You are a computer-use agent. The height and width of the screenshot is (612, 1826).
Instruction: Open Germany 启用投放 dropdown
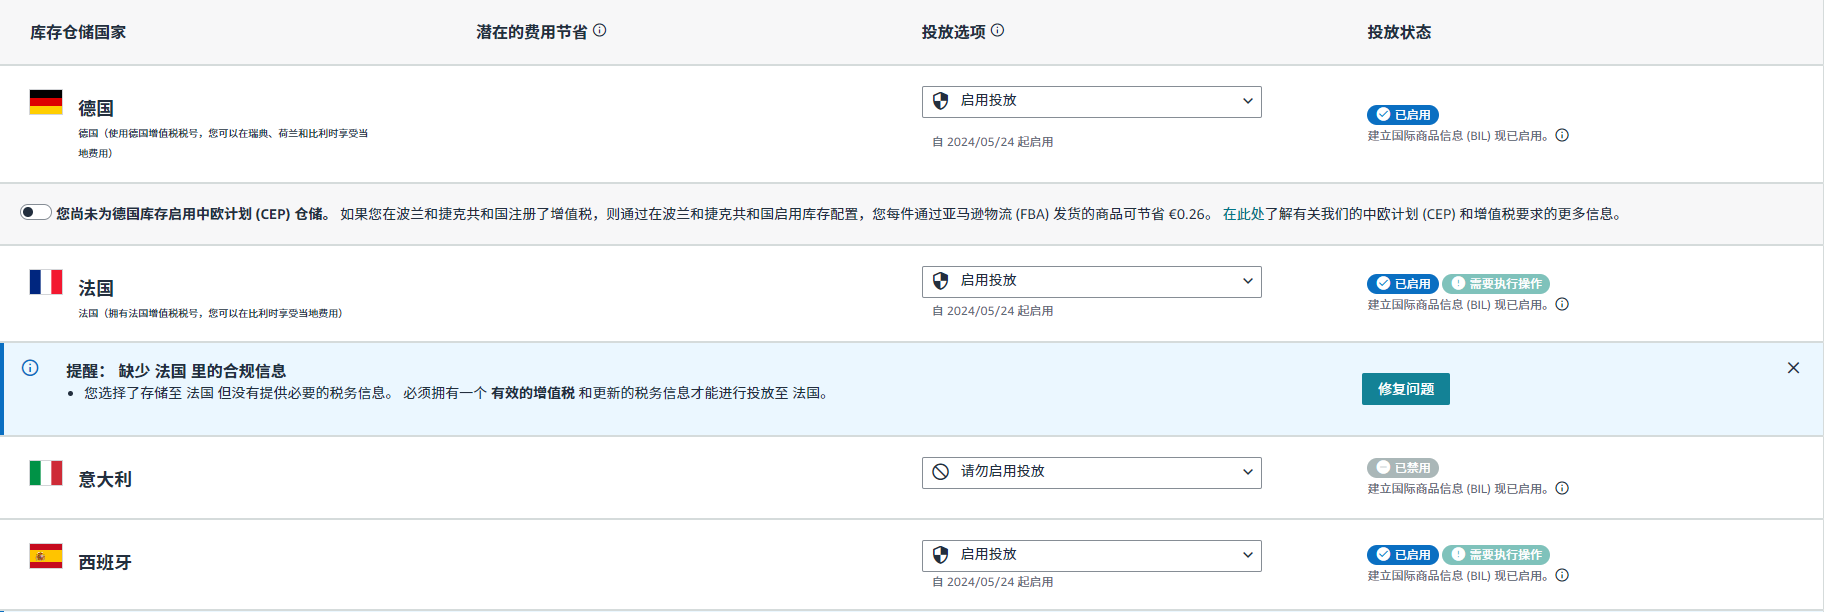(1091, 101)
